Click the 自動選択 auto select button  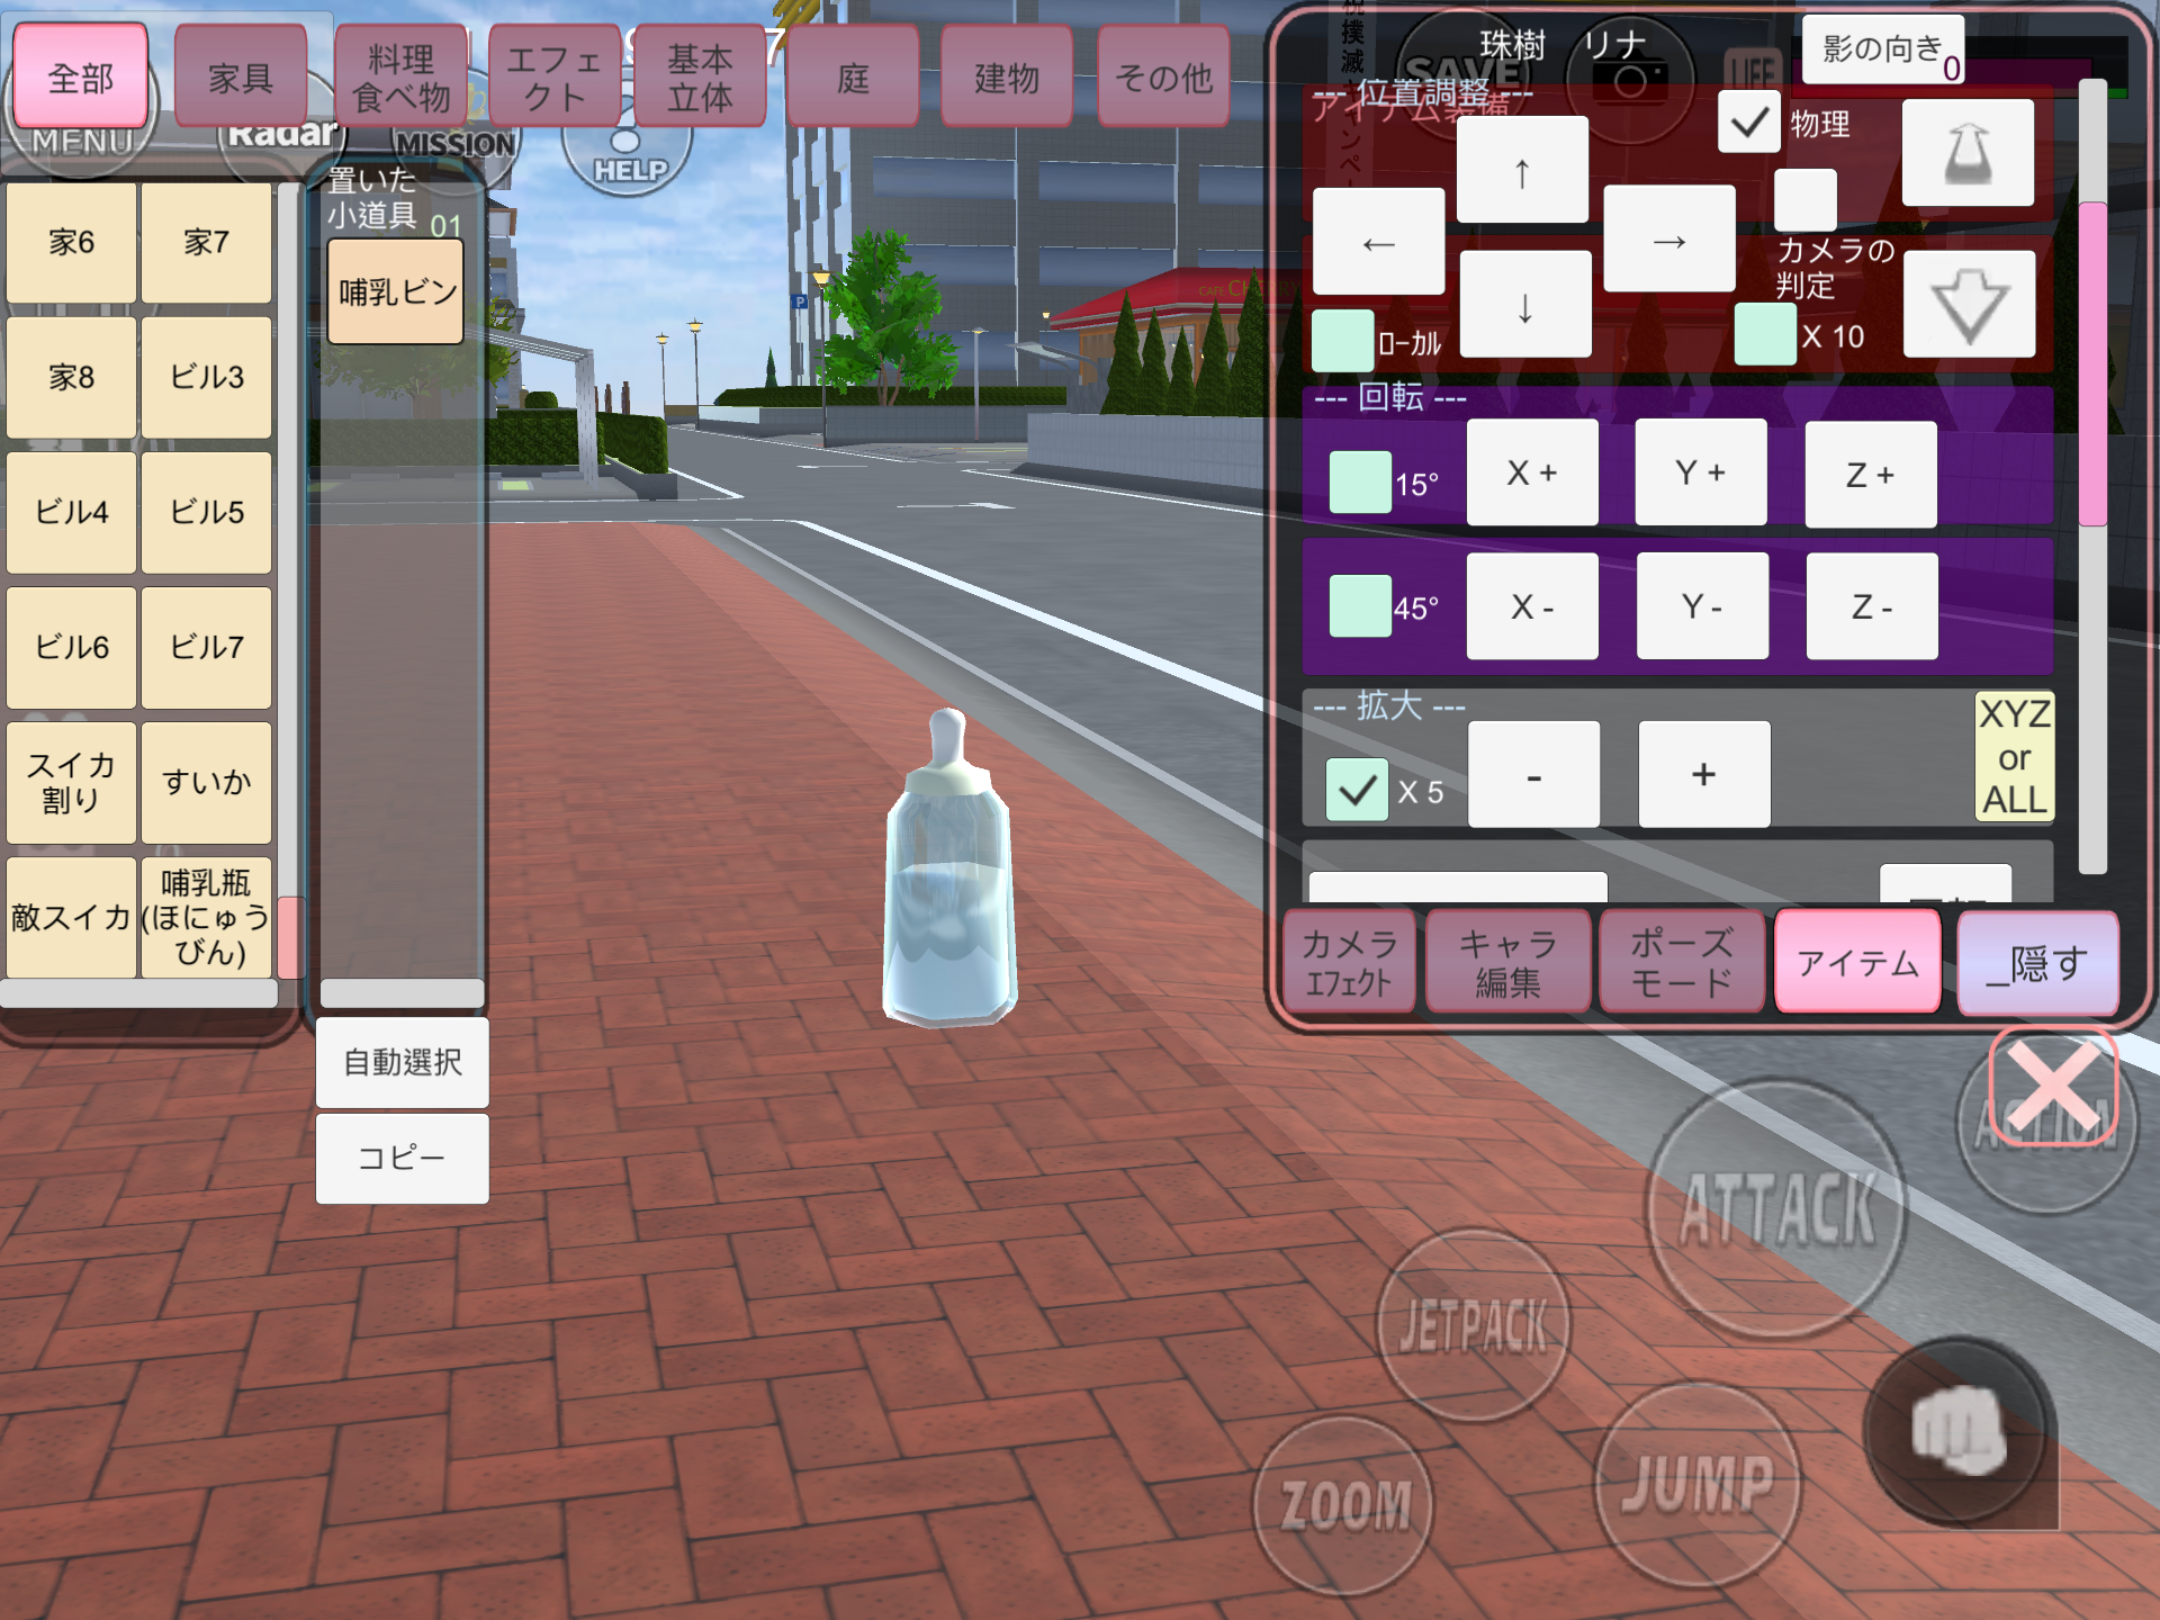click(x=402, y=1062)
